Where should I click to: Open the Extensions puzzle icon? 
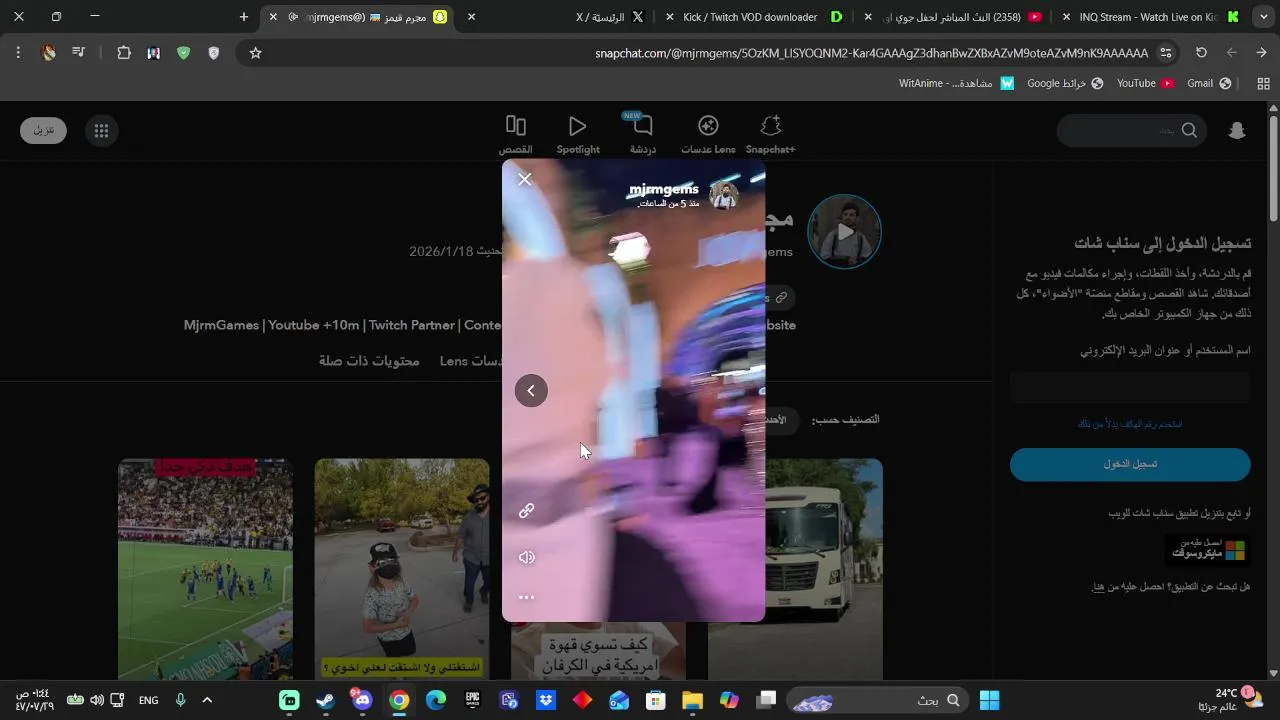[124, 53]
